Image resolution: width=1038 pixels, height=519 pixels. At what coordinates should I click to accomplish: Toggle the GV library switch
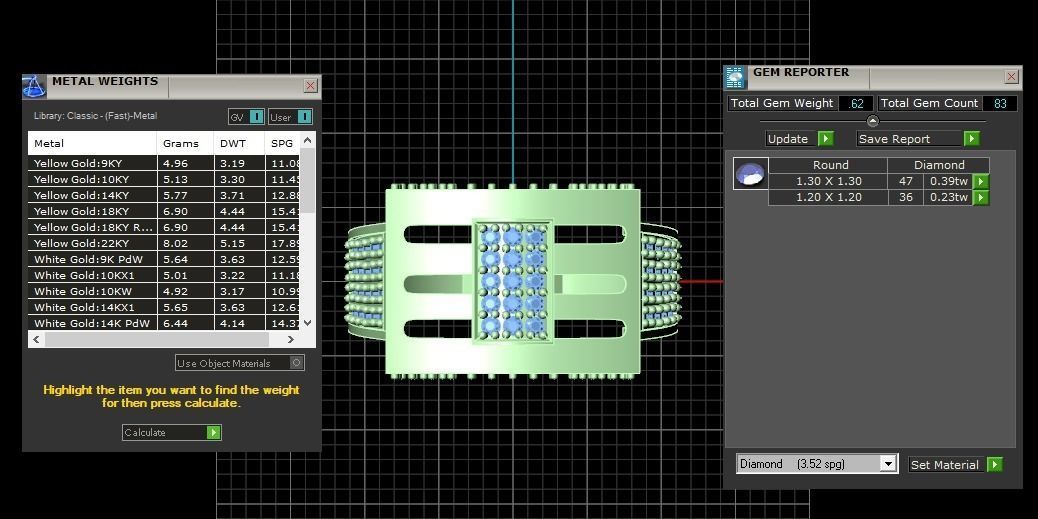coord(257,117)
